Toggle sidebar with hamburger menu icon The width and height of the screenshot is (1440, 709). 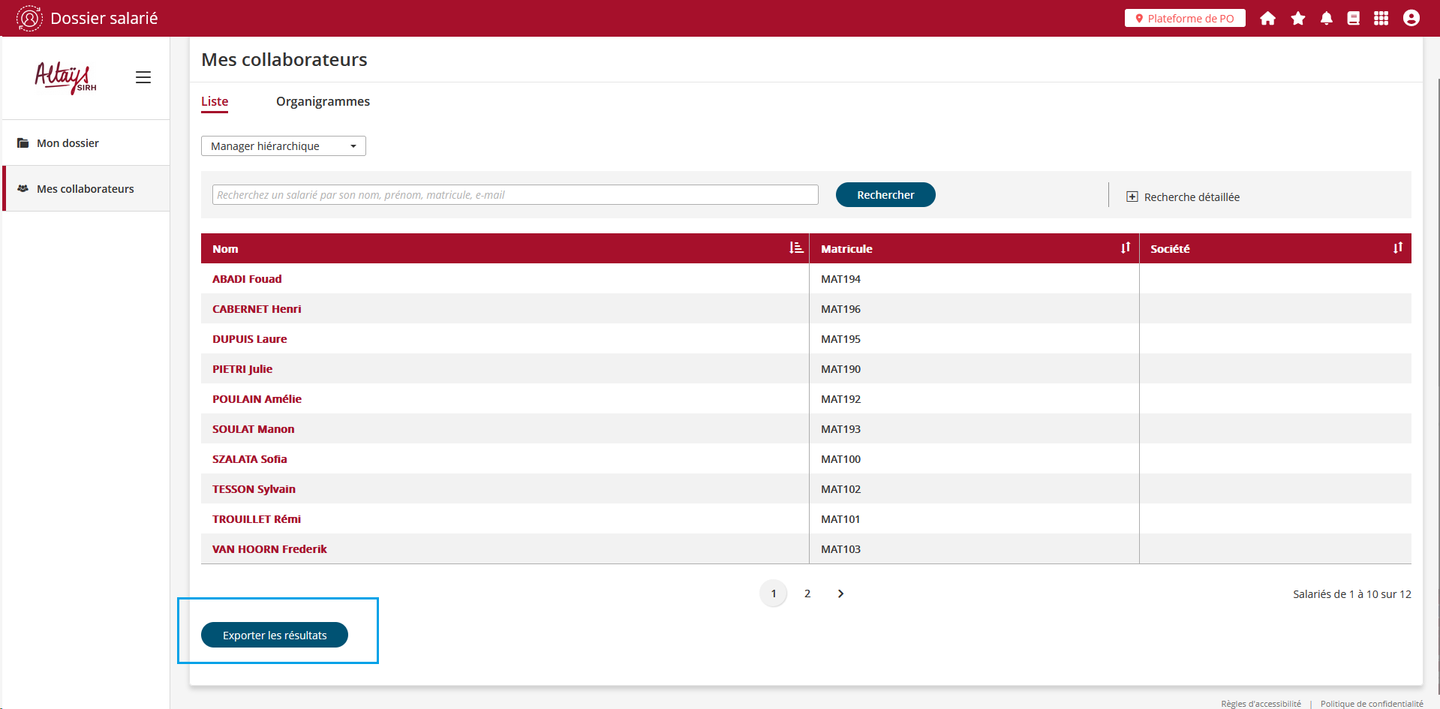[143, 77]
